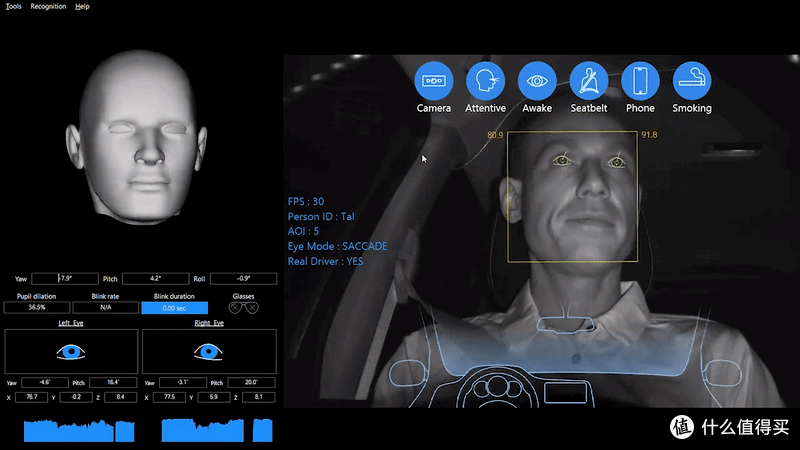The image size is (800, 450).
Task: Click the Awake eye icon
Action: [537, 81]
